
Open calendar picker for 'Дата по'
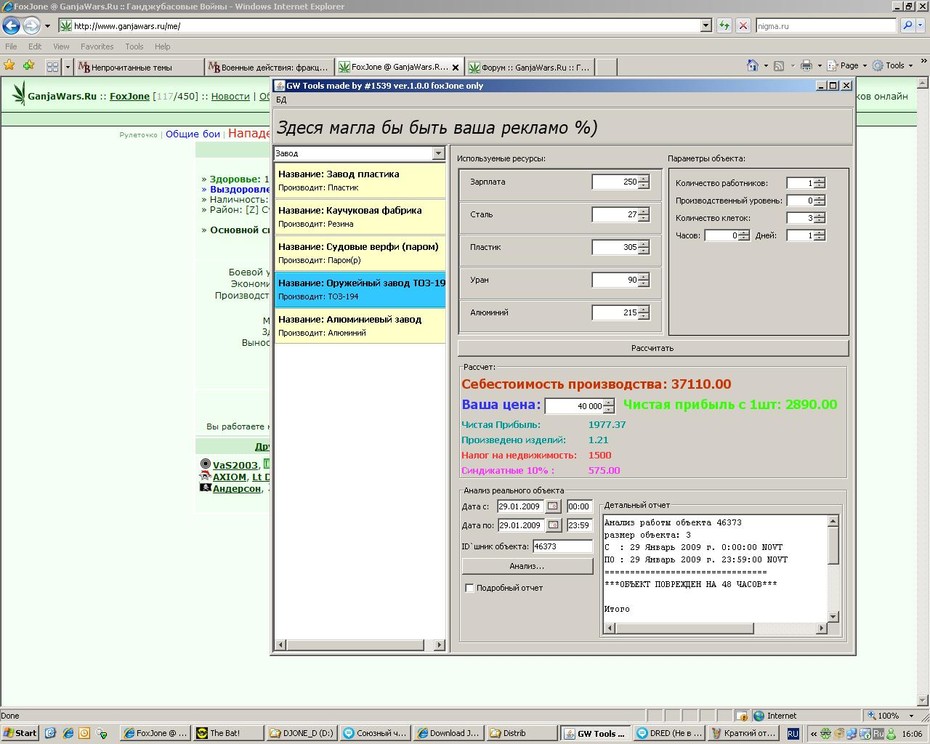pyautogui.click(x=553, y=525)
